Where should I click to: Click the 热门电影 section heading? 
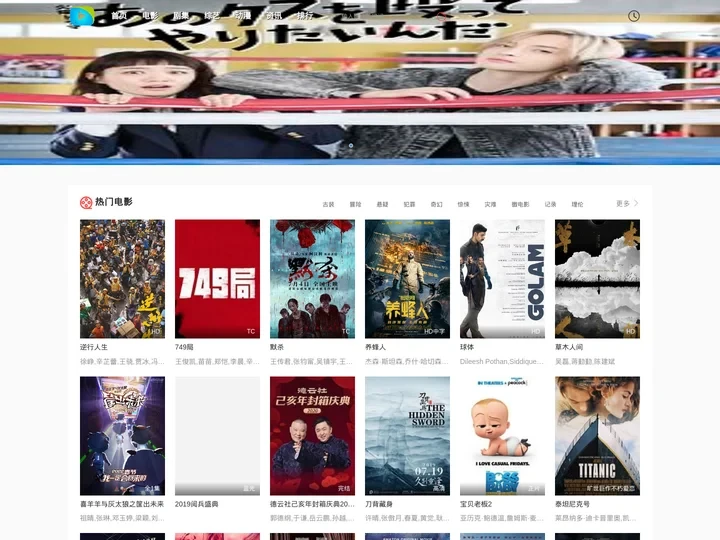(113, 202)
